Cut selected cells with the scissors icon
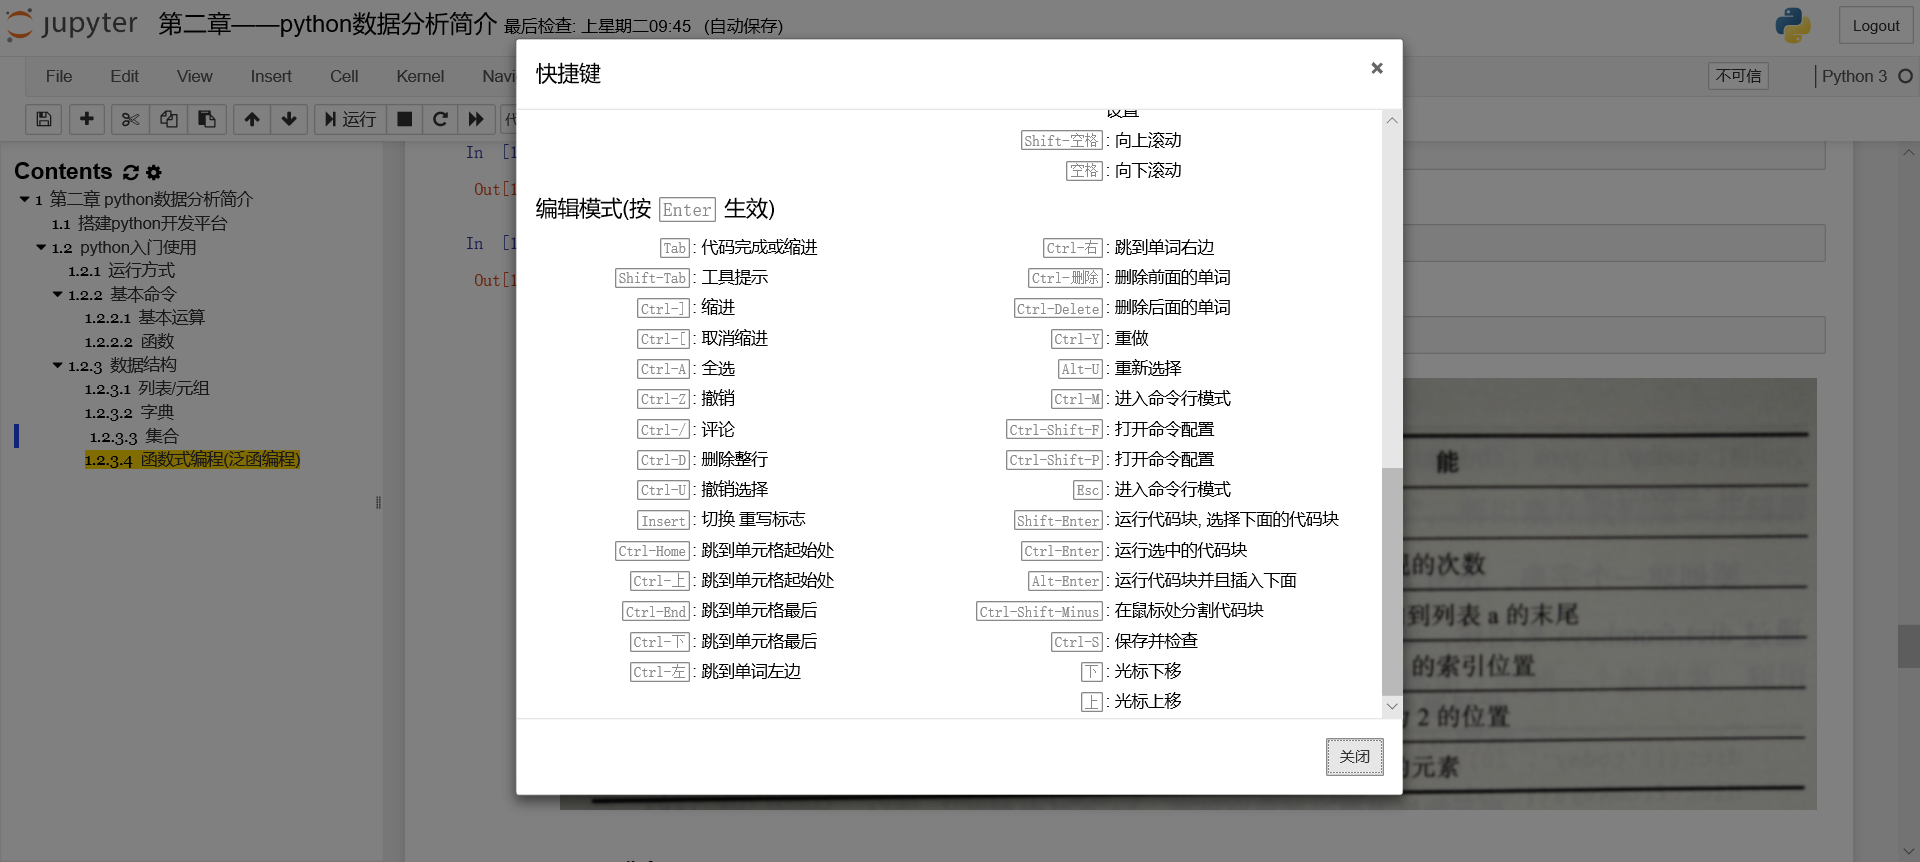Viewport: 1920px width, 862px height. tap(130, 119)
